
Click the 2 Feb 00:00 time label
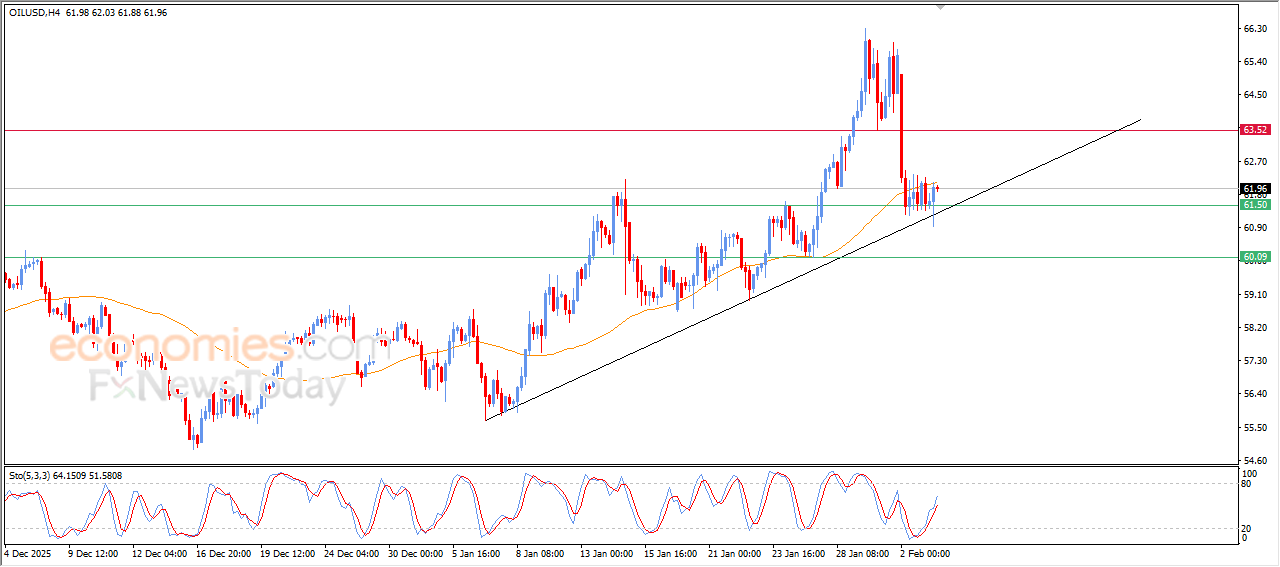(926, 552)
